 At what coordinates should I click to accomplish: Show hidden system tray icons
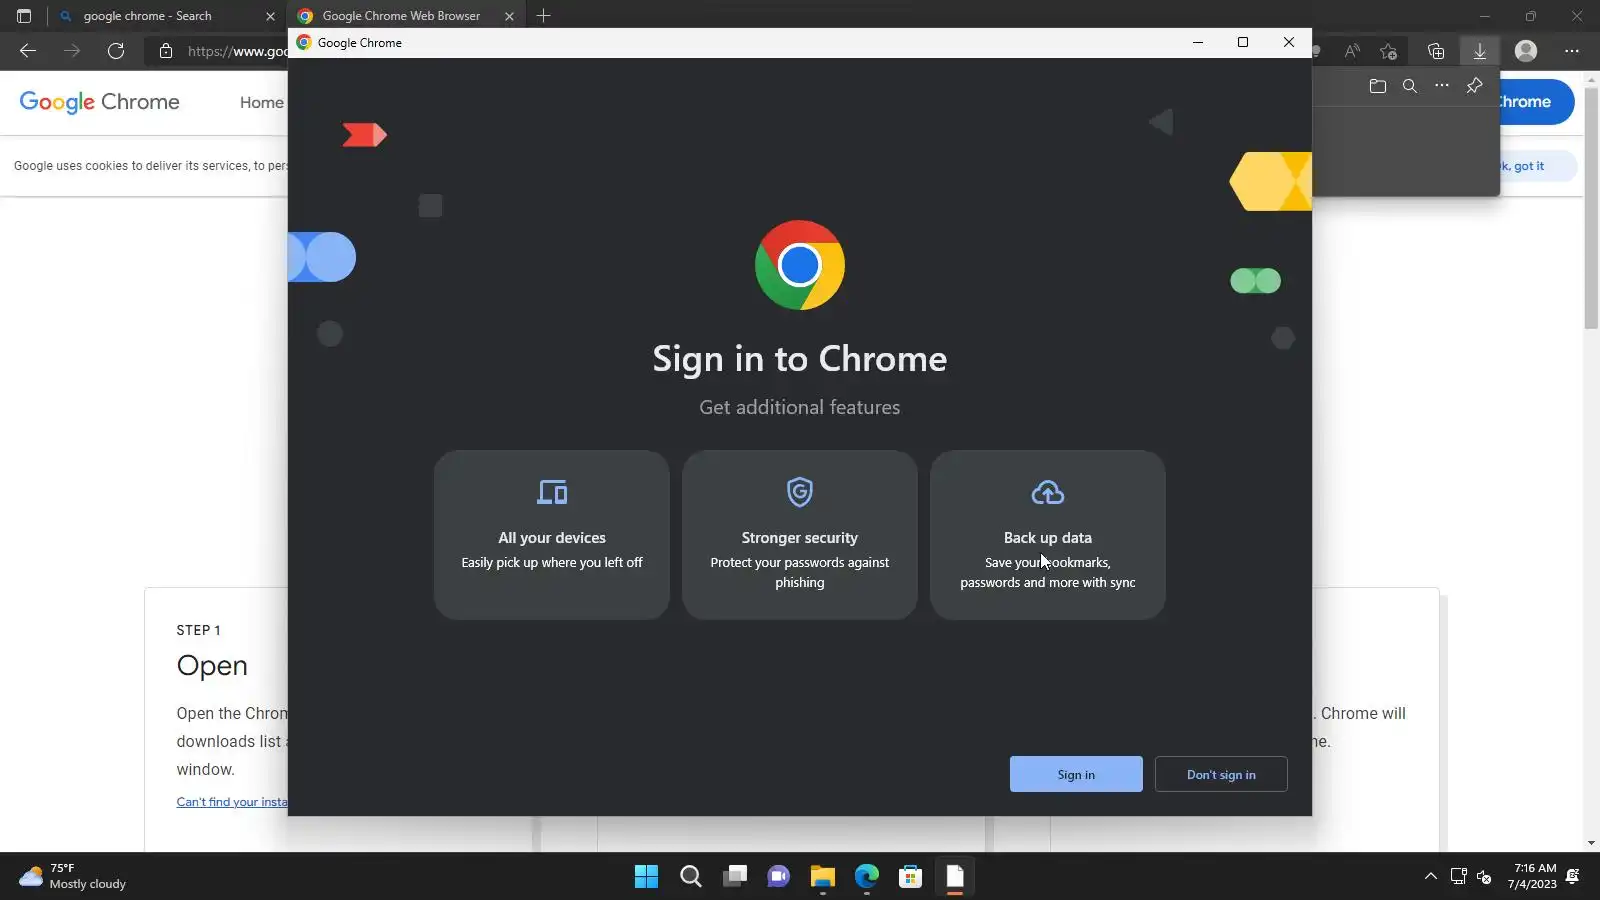tap(1431, 877)
